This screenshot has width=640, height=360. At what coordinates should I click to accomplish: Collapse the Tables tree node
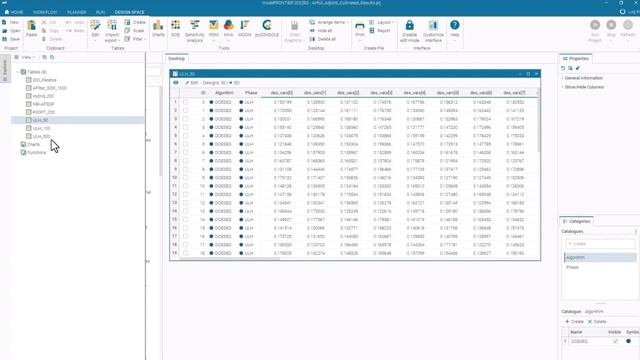click(18, 72)
